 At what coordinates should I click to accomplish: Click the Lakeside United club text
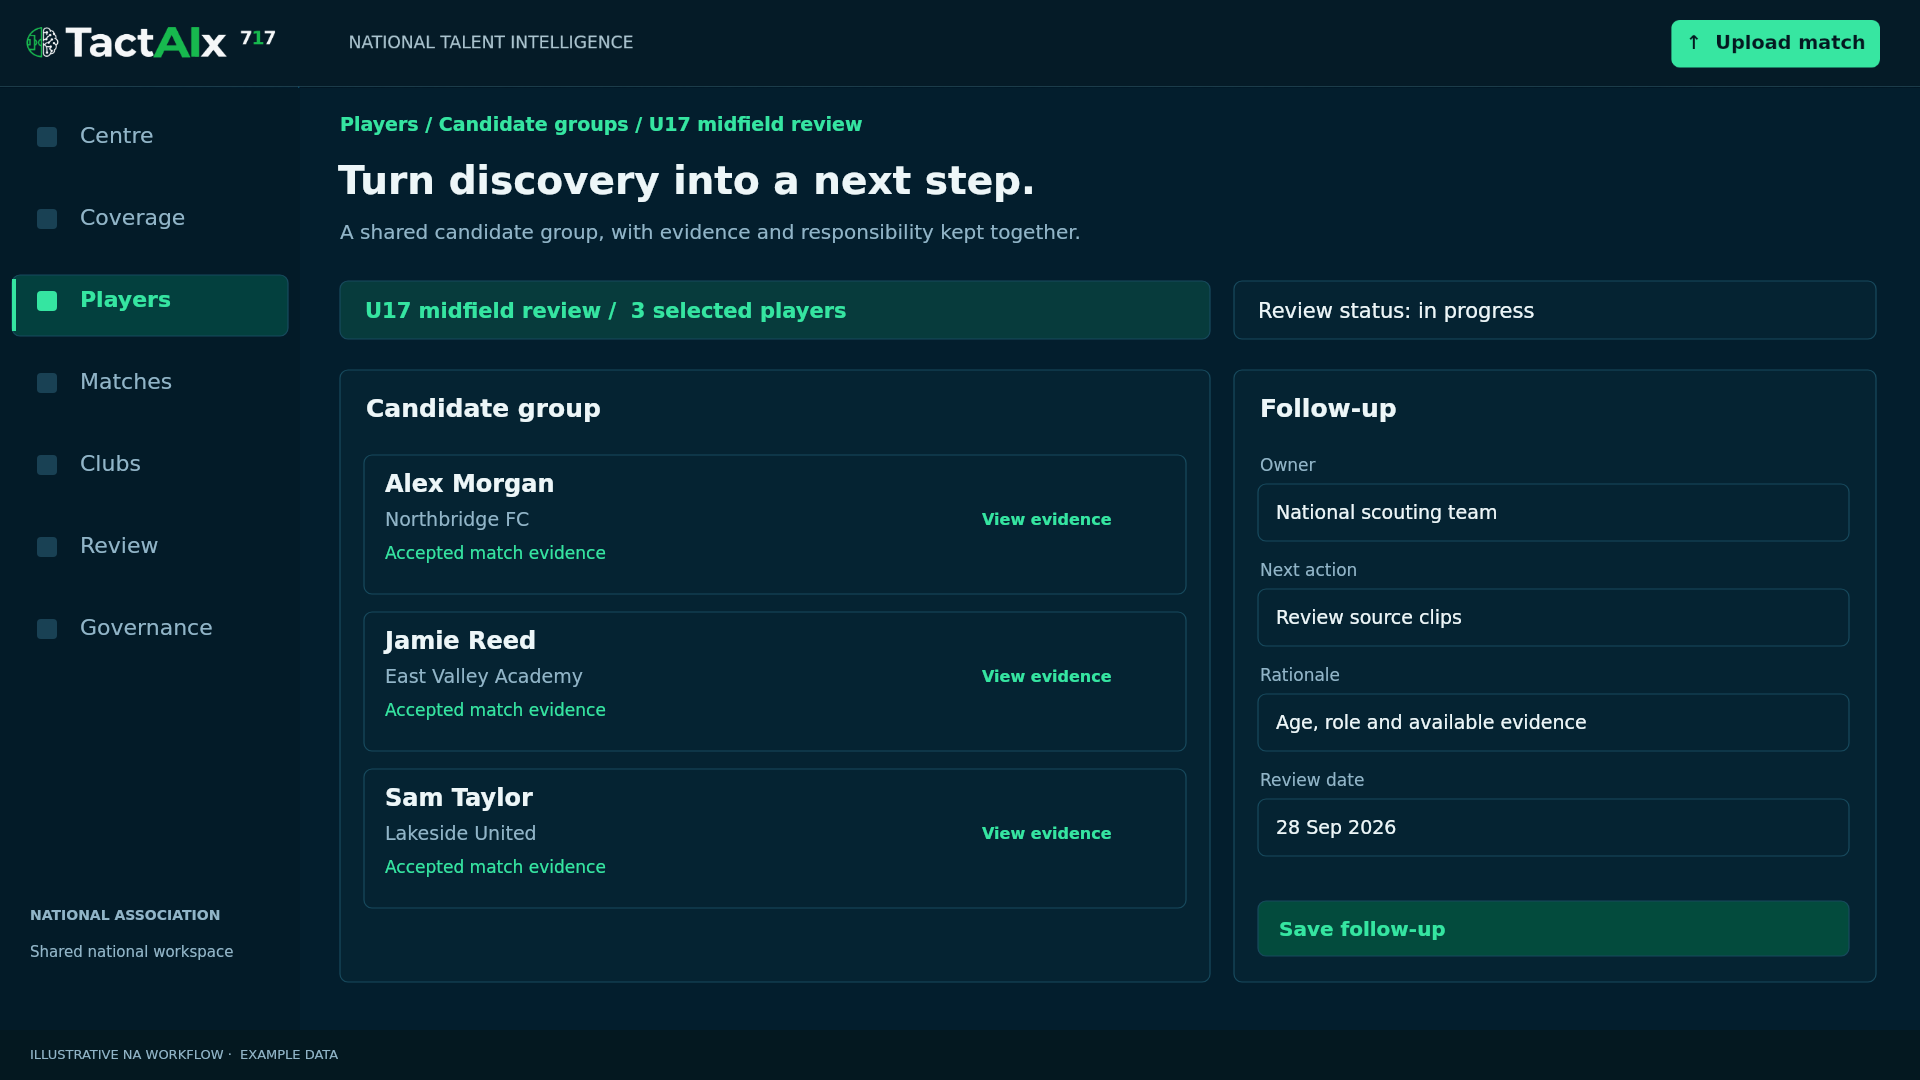click(460, 834)
